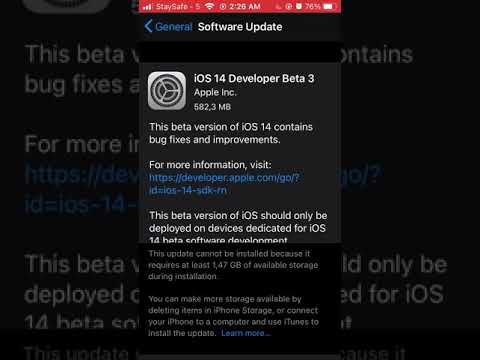
Task: Tap the cellular signal bars icon
Action: tap(147, 7)
